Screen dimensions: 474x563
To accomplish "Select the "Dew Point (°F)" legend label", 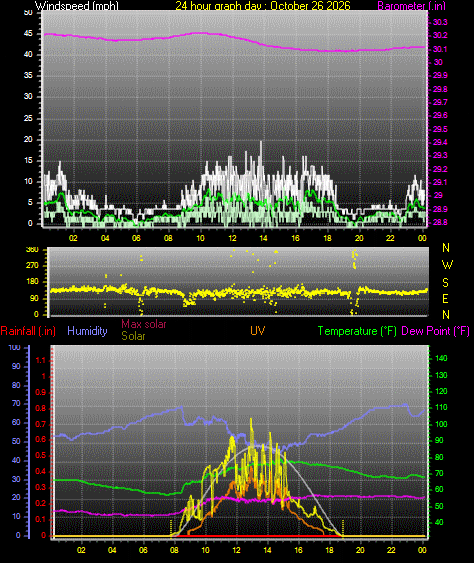I will point(436,331).
